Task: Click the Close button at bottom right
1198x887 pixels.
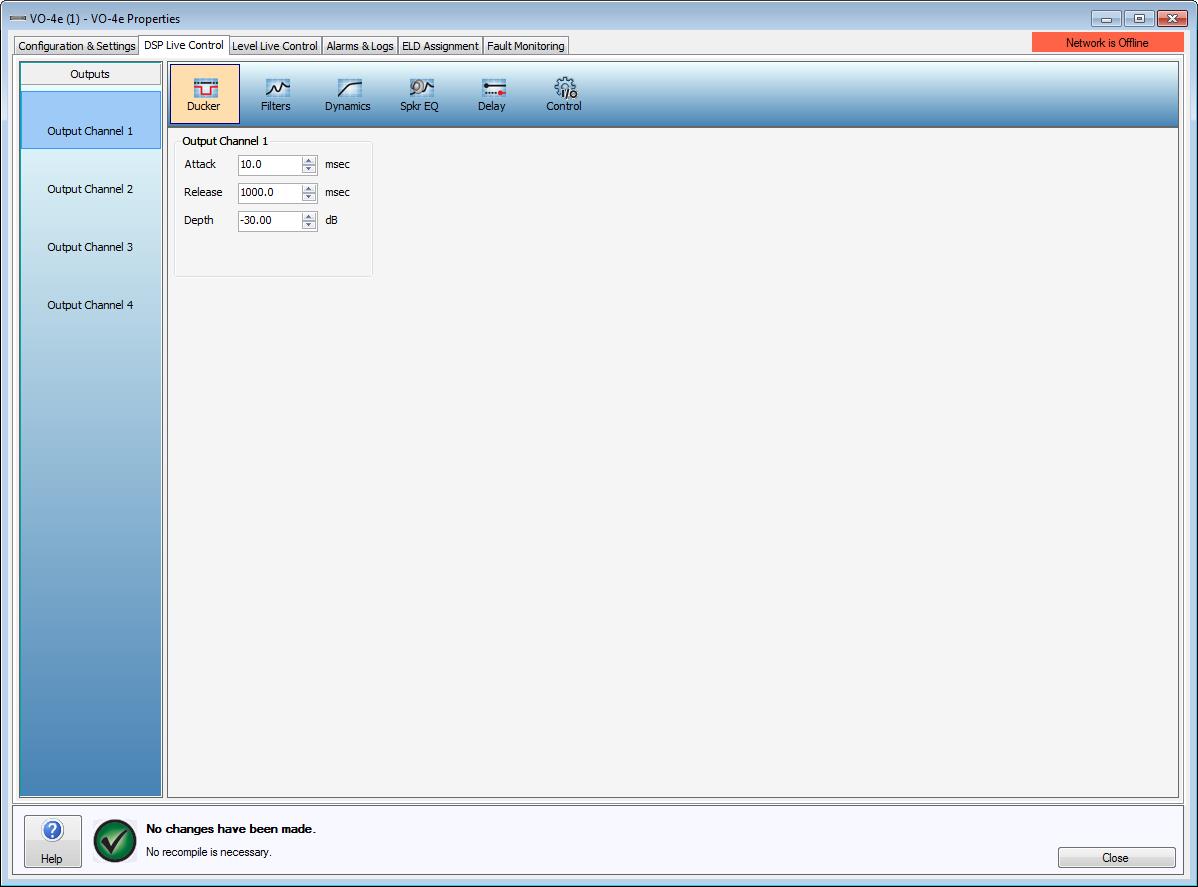Action: (x=1116, y=858)
